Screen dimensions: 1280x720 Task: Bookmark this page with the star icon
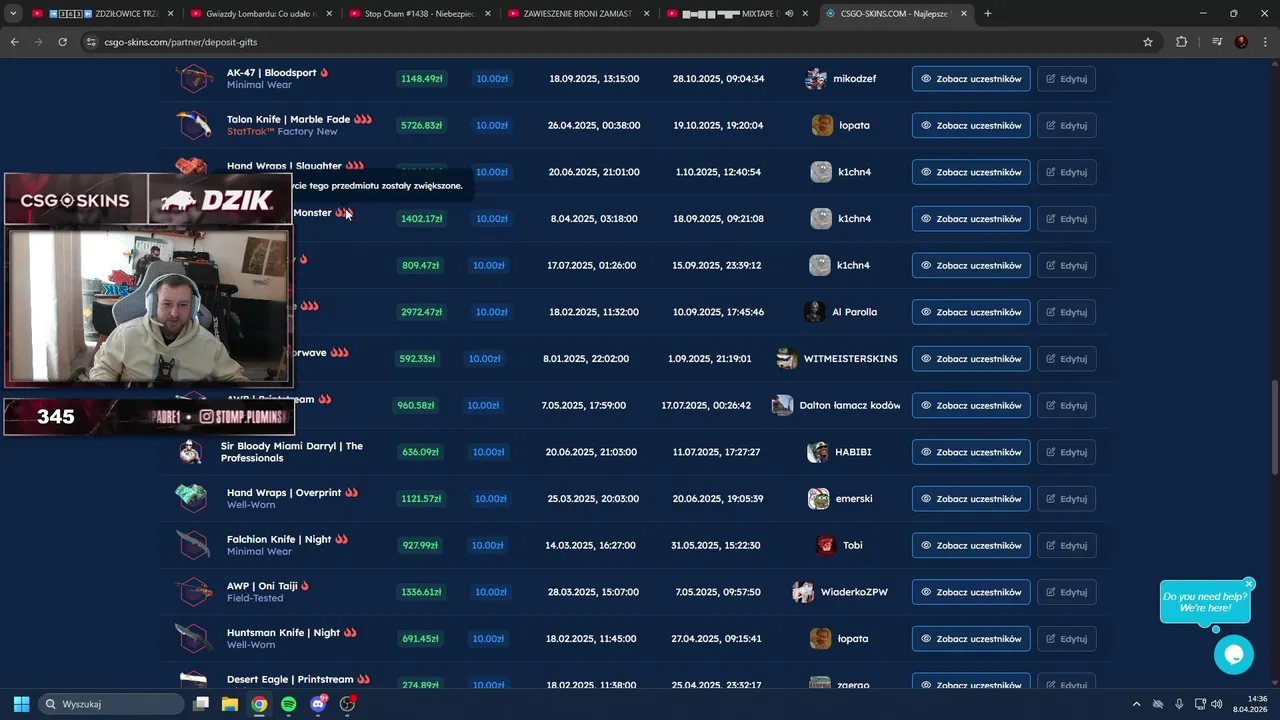point(1148,42)
